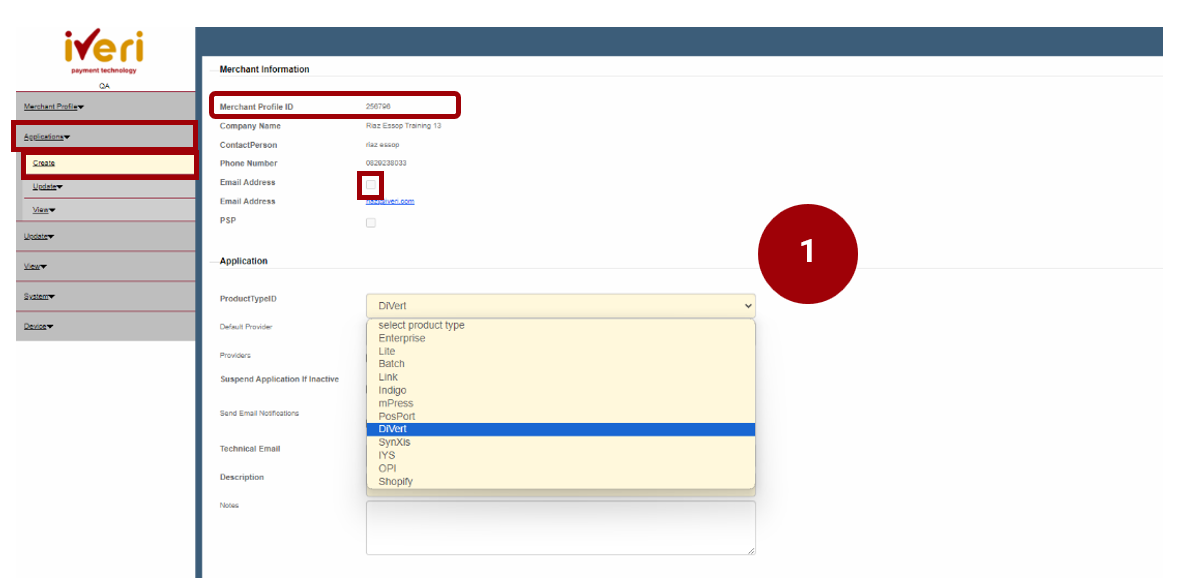Screen dimensions: 1177x582
Task: Select Create under Applications
Action: pyautogui.click(x=43, y=163)
